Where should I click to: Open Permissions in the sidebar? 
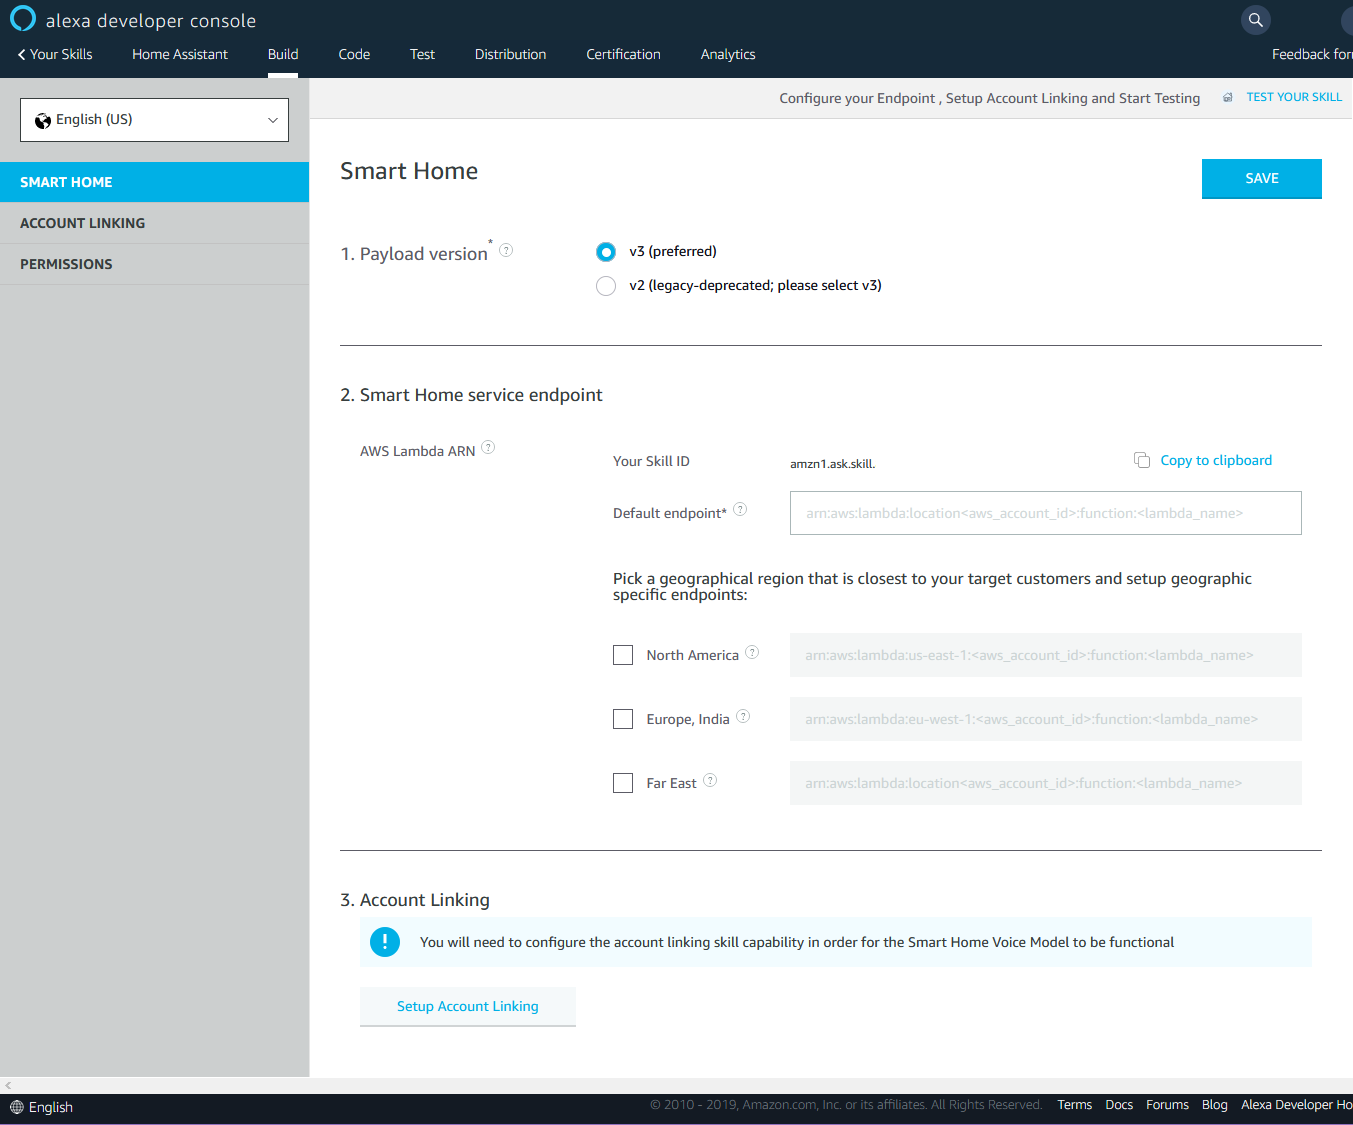[x=154, y=264]
